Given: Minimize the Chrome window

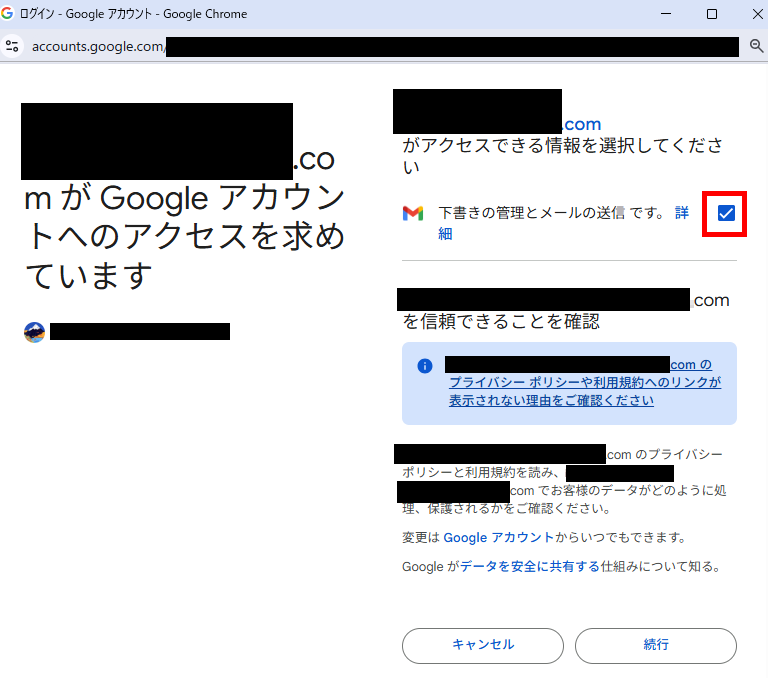Looking at the screenshot, I should pos(666,14).
